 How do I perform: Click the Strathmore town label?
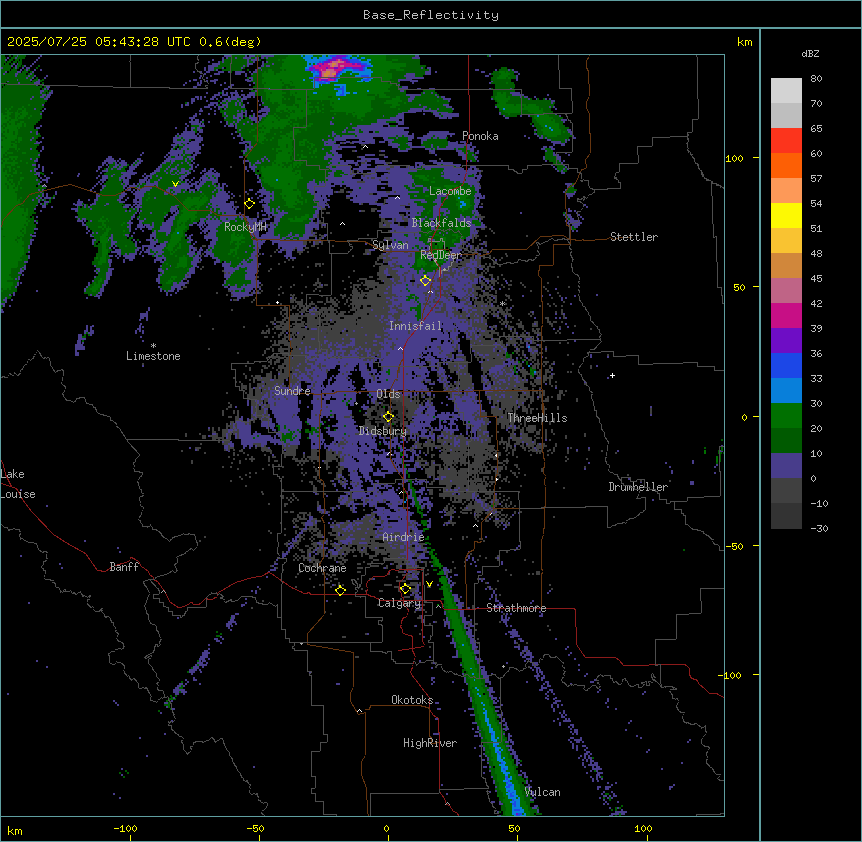click(516, 608)
